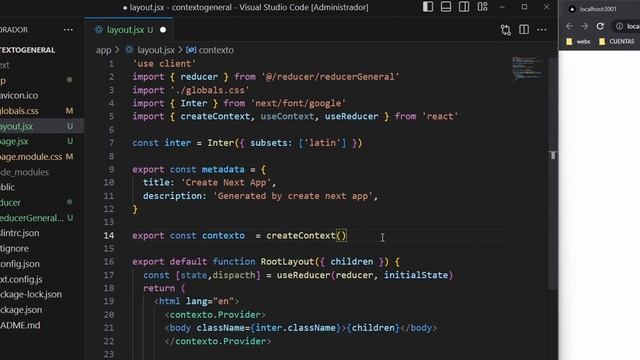Select the localhost:3001 browser tab
This screenshot has width=640, height=360.
pyautogui.click(x=598, y=9)
